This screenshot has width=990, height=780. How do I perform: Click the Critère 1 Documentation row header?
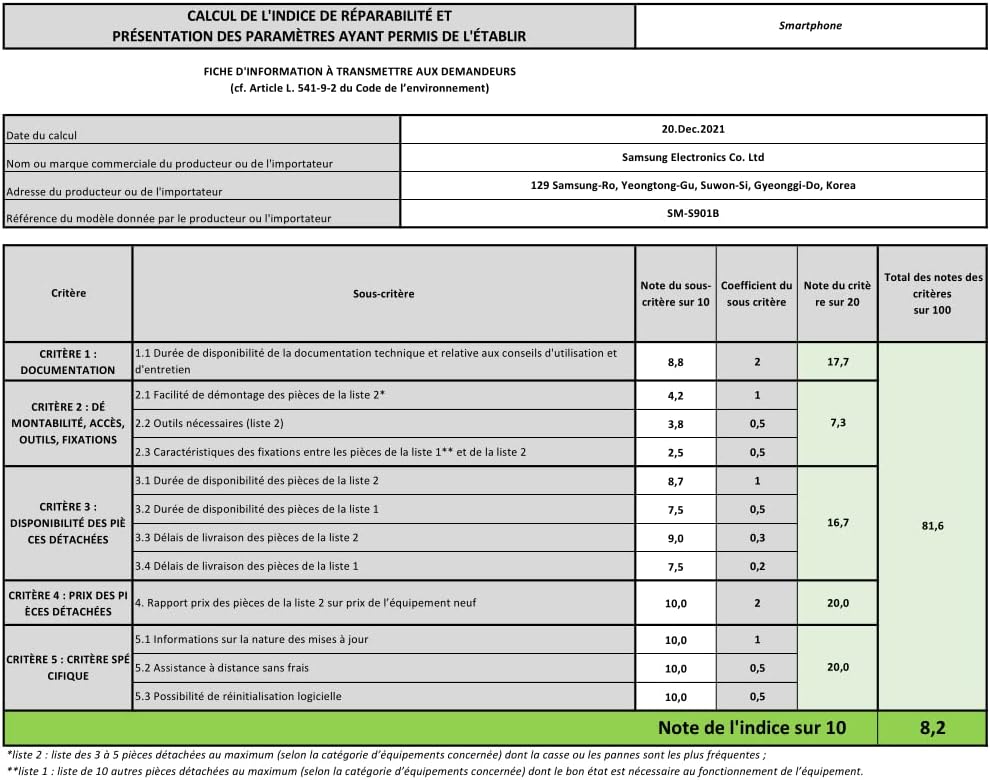68,362
